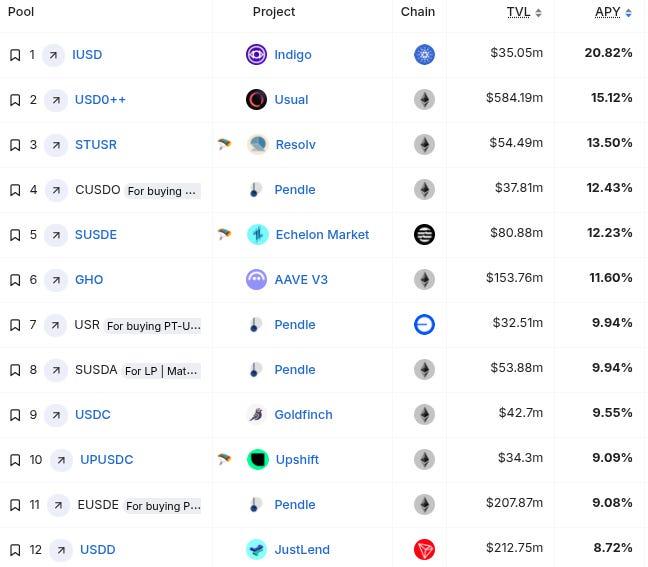Click the Usual project logo
Viewport: 648px width, 567px height.
pos(257,100)
